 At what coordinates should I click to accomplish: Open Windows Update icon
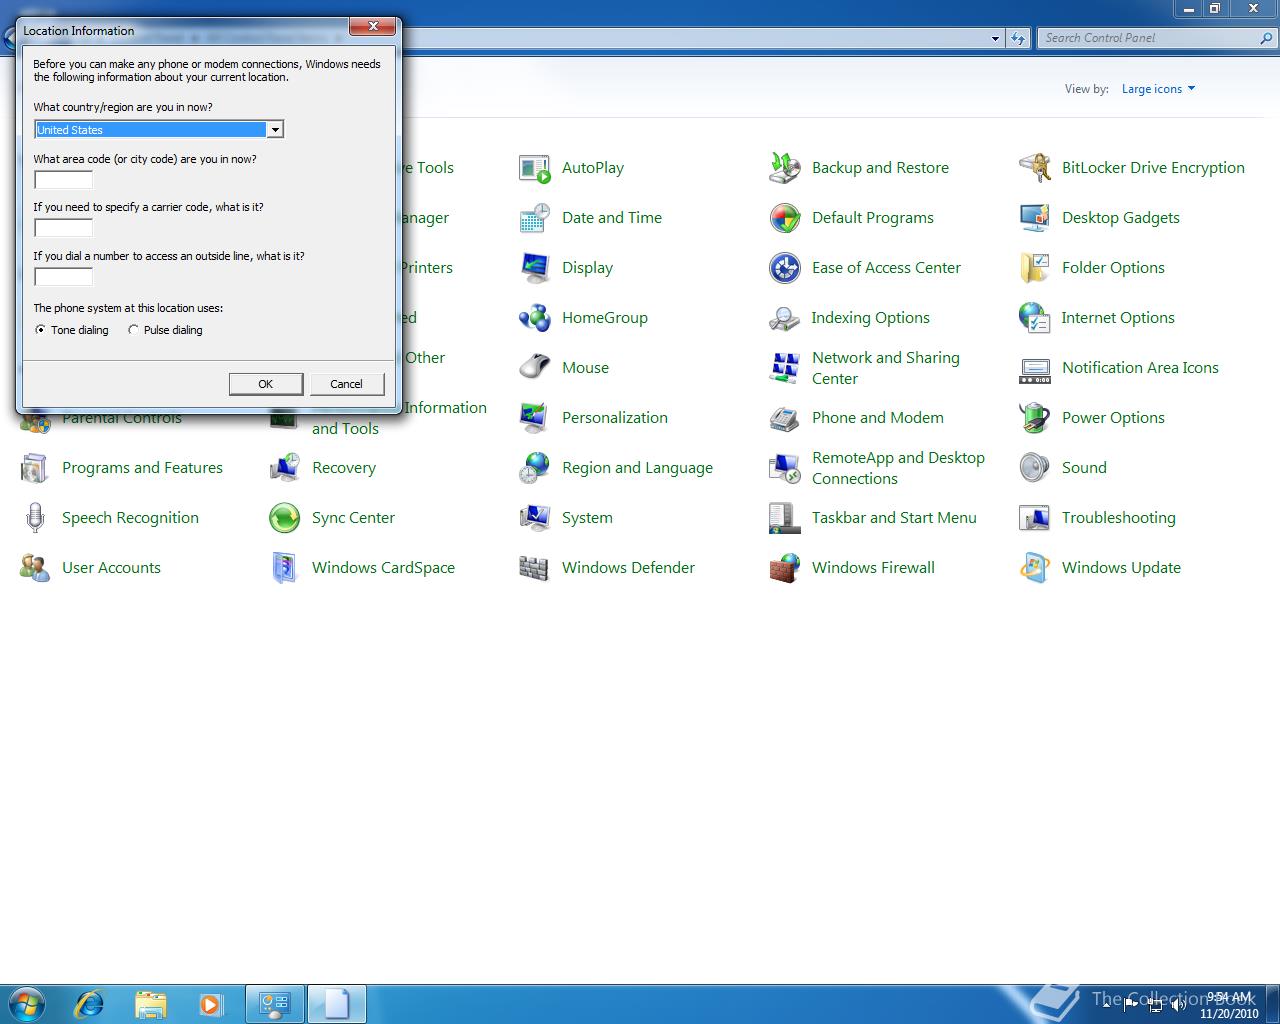point(1035,568)
